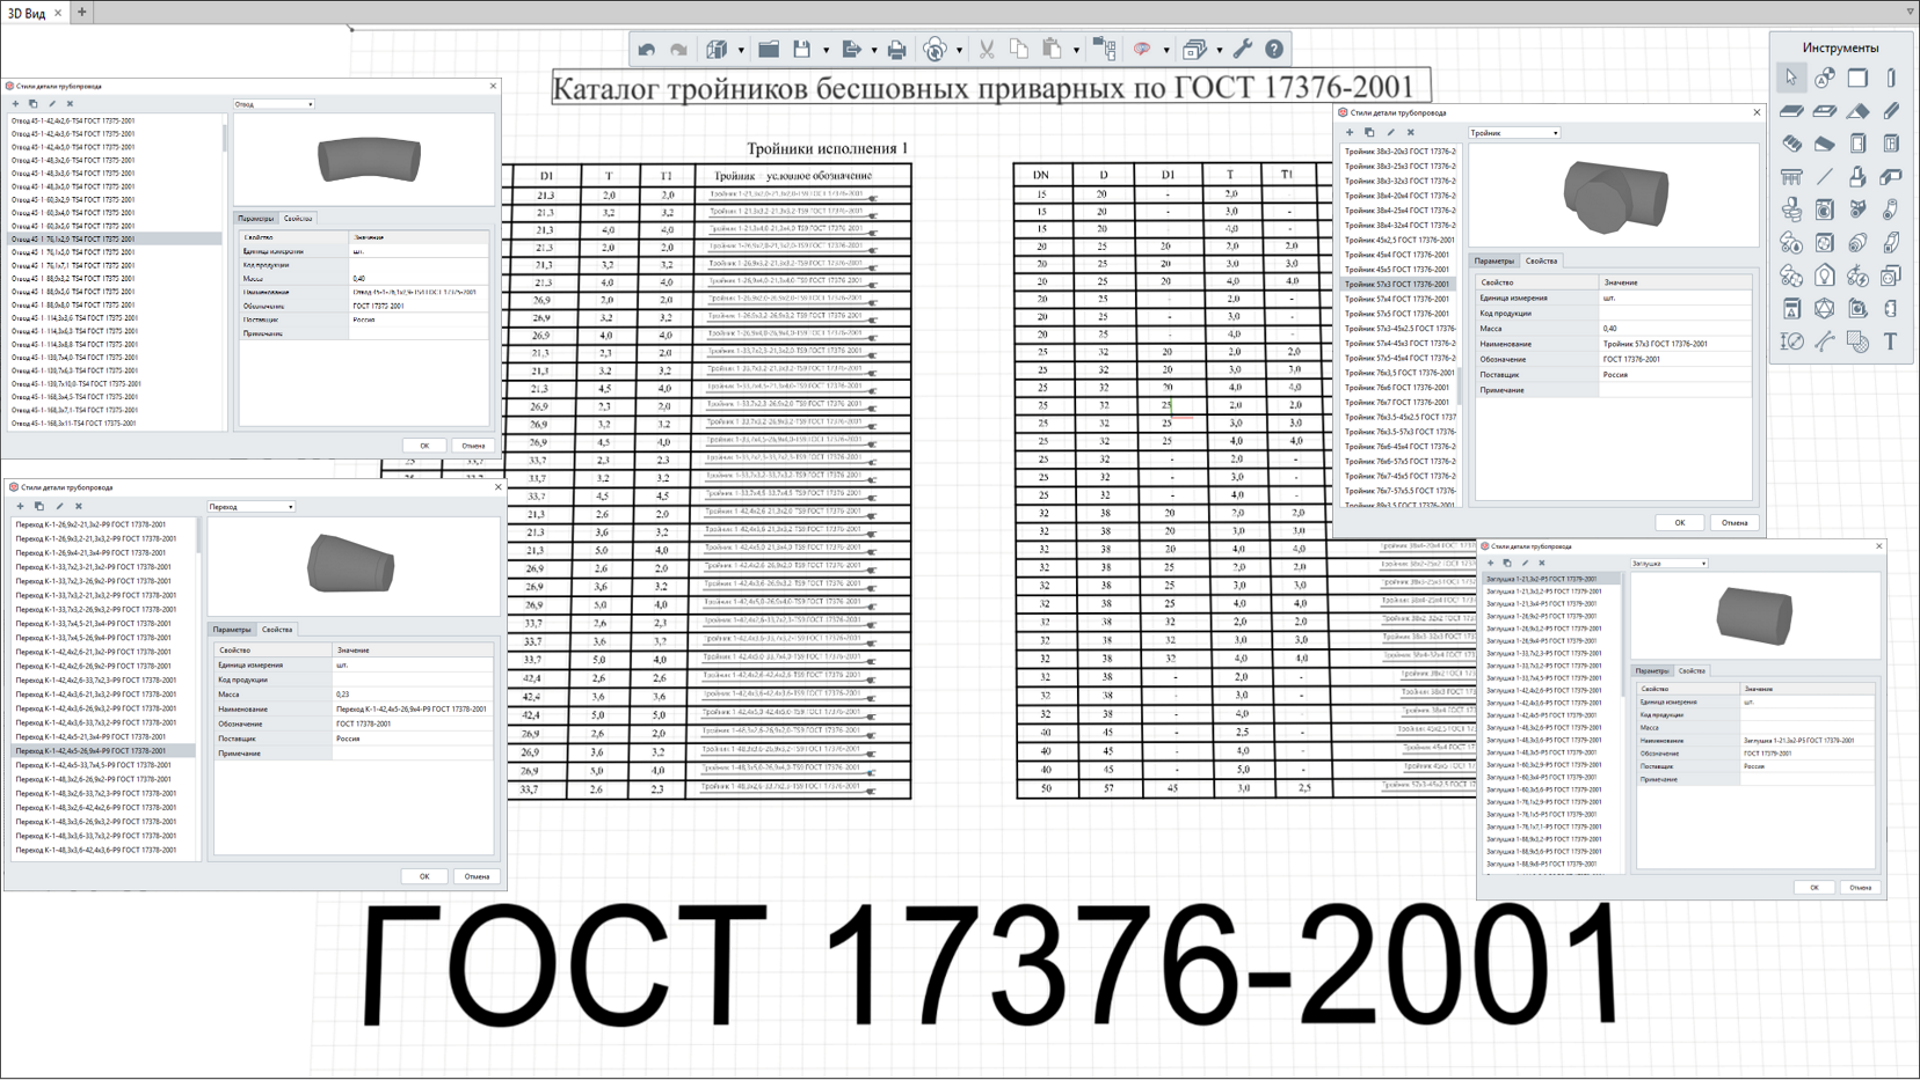The width and height of the screenshot is (1920, 1080).
Task: Click the Undo arrow in top toolbar
Action: [646, 49]
